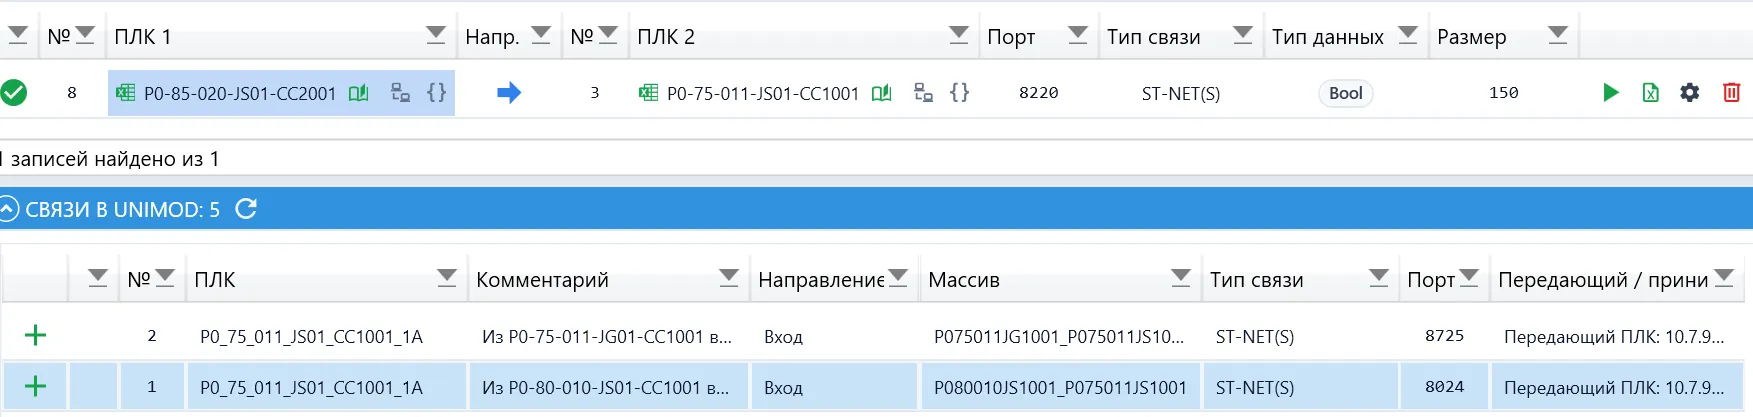This screenshot has height=417, width=1753.
Task: Open filter for Направление column
Action: point(898,279)
